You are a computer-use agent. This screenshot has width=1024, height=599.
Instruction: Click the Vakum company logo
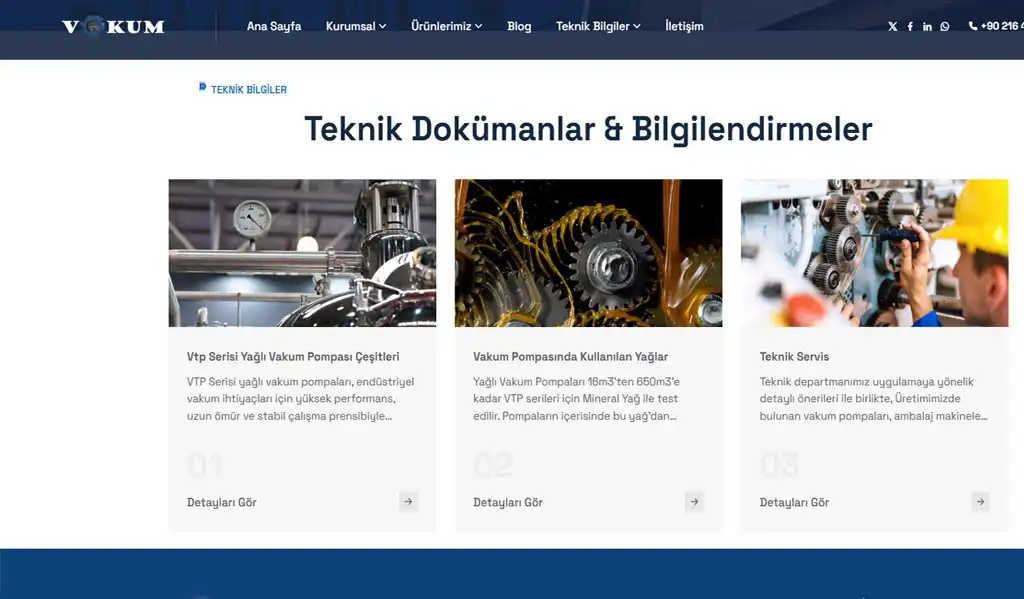115,26
